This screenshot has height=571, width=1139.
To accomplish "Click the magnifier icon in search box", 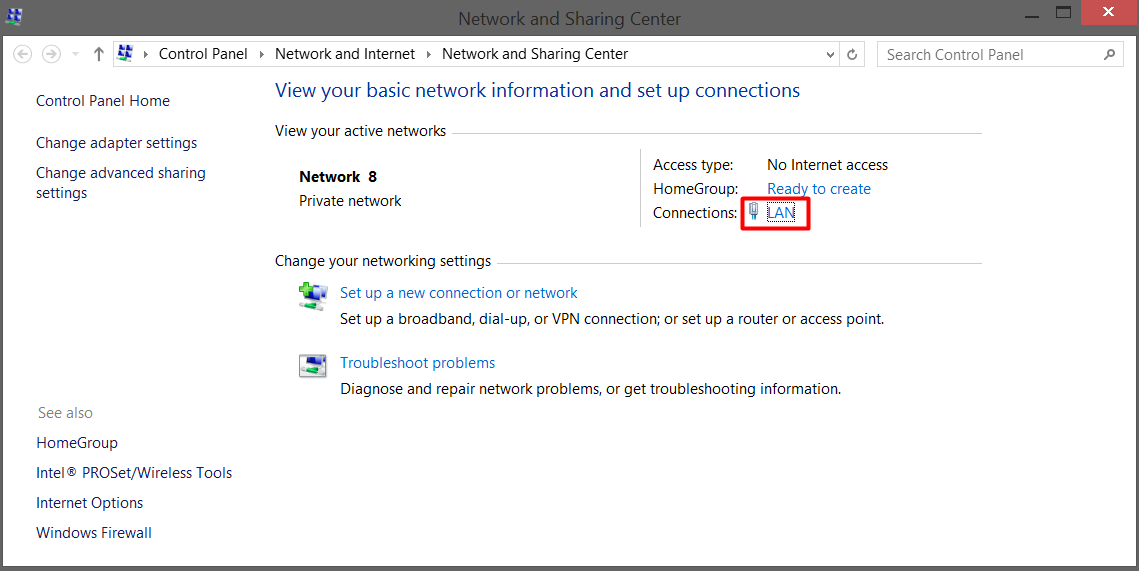I will point(1110,55).
